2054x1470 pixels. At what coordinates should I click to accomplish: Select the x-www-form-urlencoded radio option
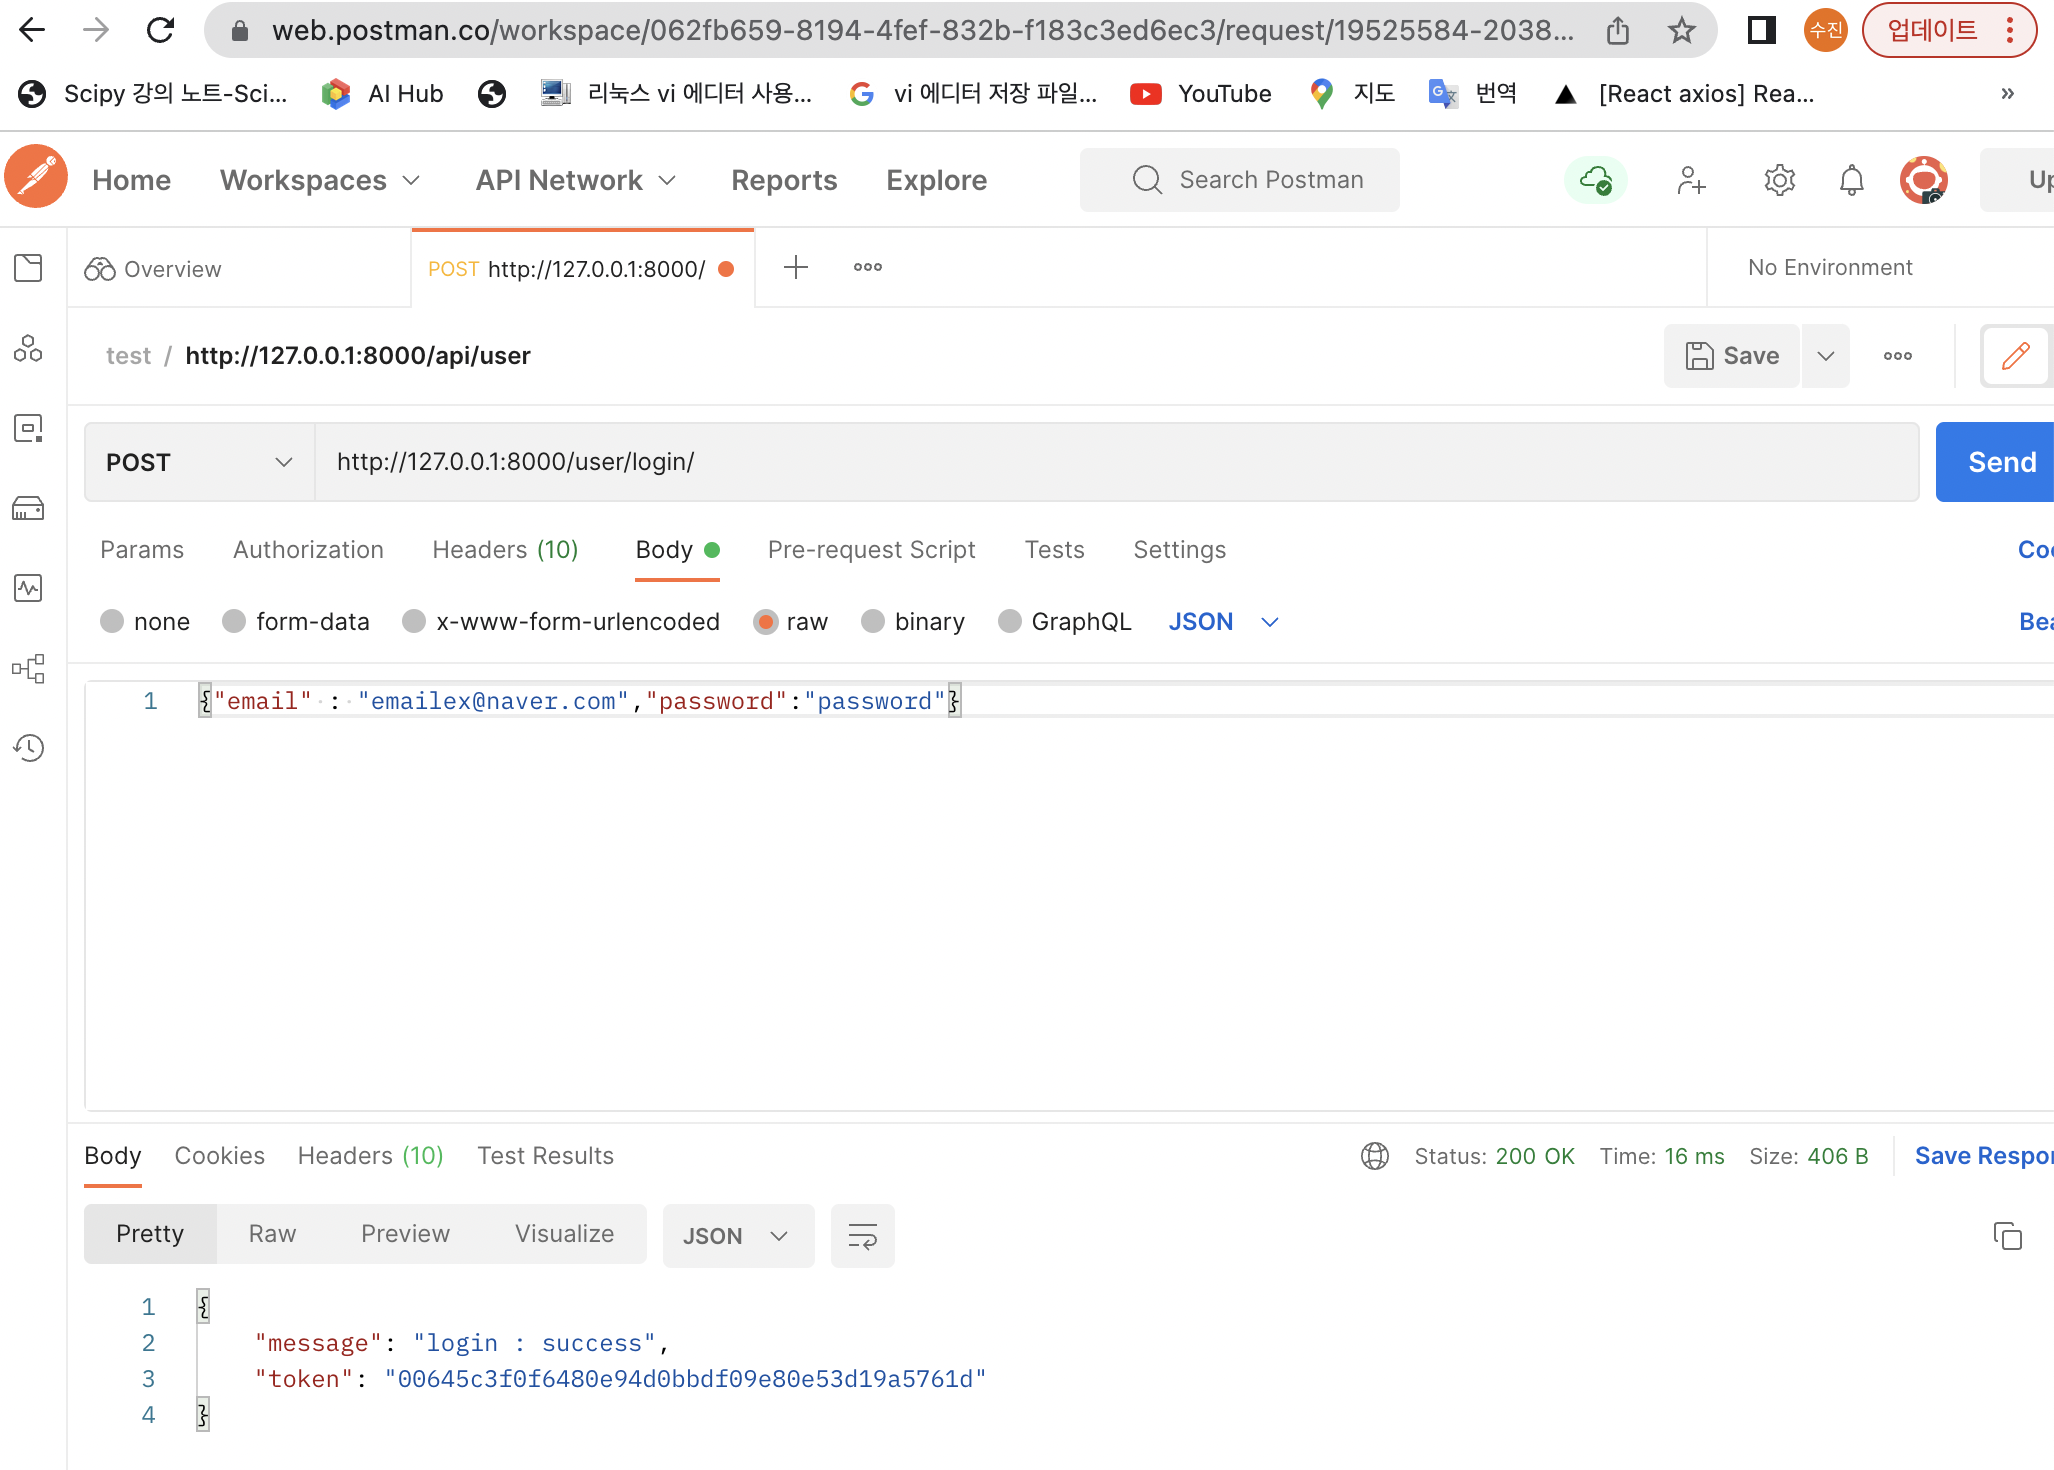point(414,622)
